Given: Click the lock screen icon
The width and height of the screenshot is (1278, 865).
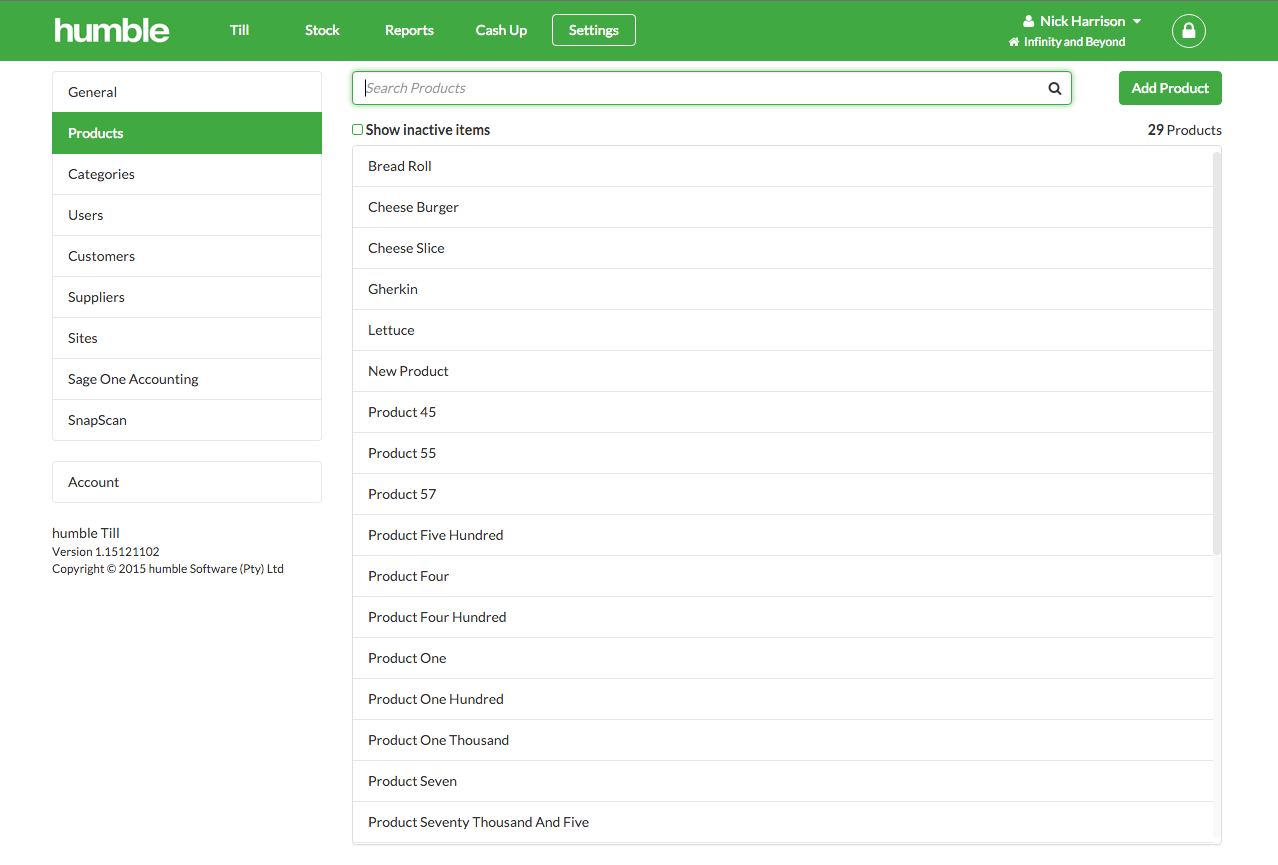Looking at the screenshot, I should tap(1188, 31).
